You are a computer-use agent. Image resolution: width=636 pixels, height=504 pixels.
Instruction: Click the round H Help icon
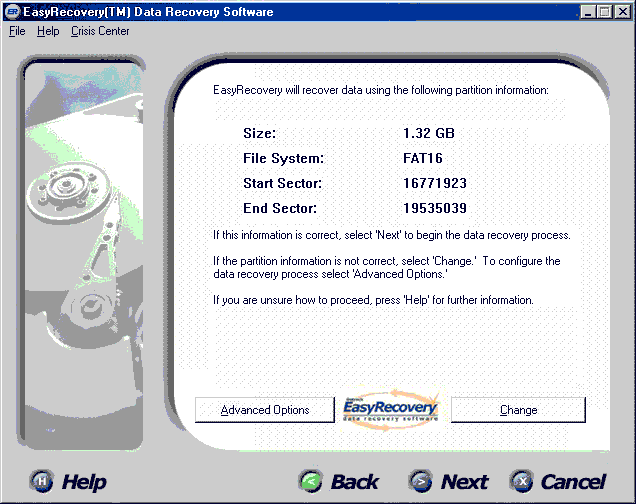[x=41, y=481]
